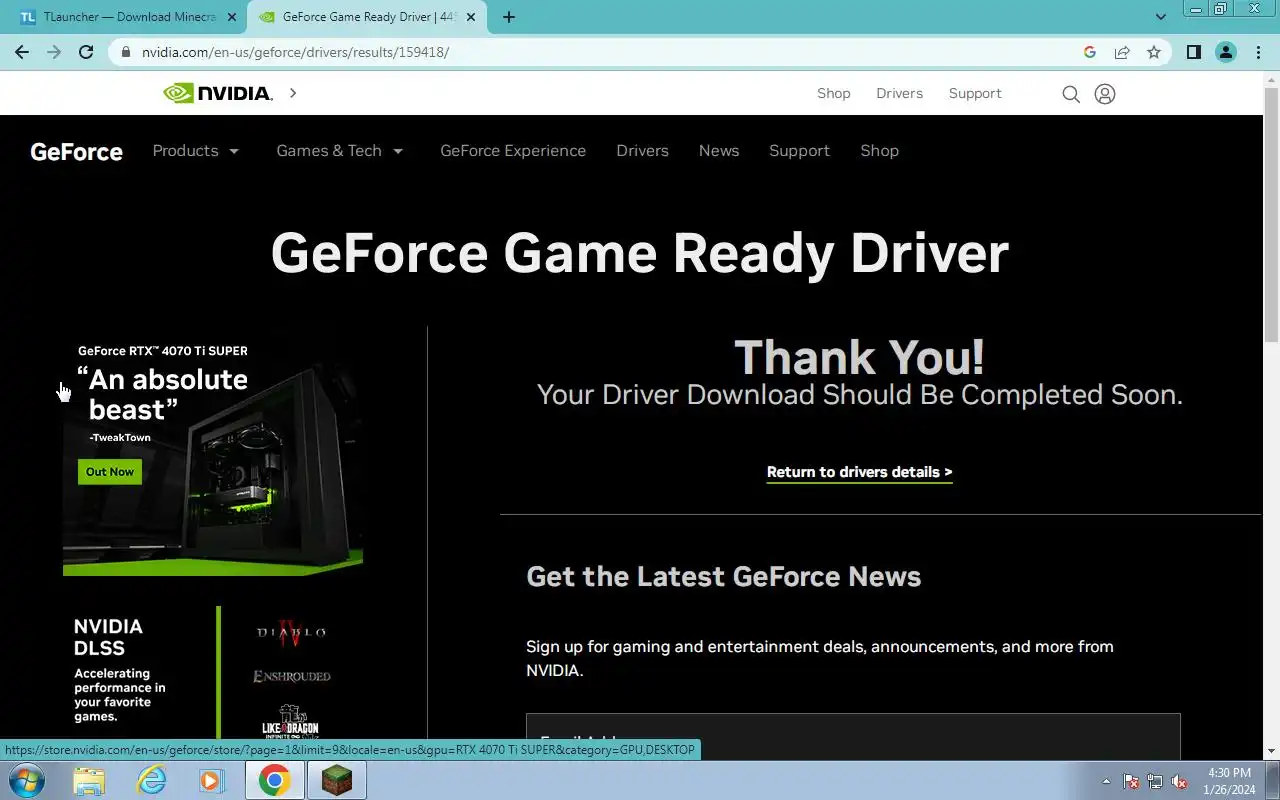Launch Internet Explorer from taskbar

[151, 780]
